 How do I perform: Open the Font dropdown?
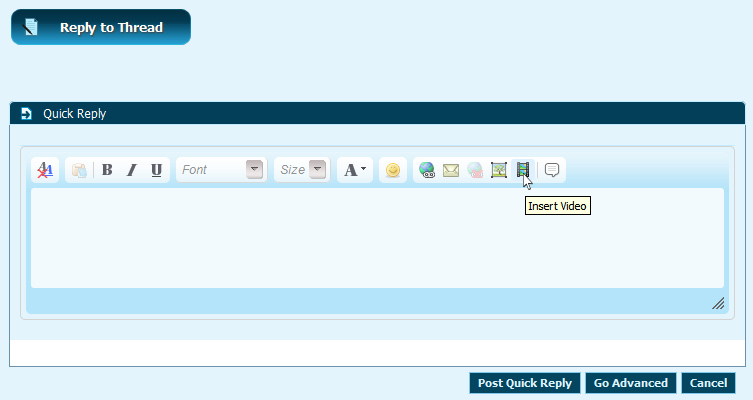tap(221, 170)
